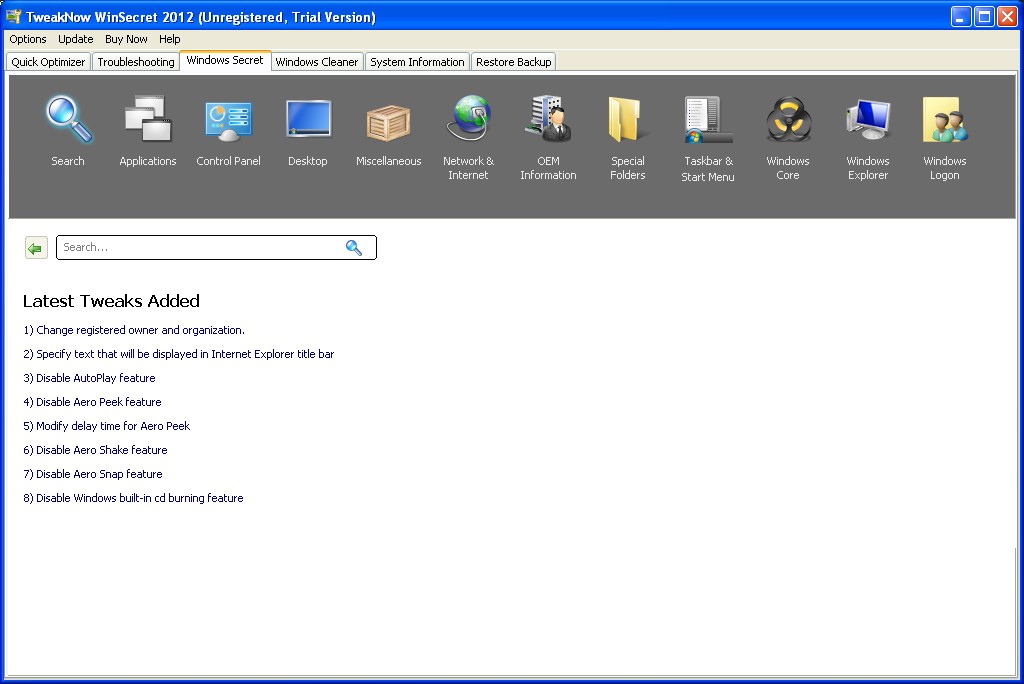
Task: Open the Windows Core category
Action: tap(788, 120)
